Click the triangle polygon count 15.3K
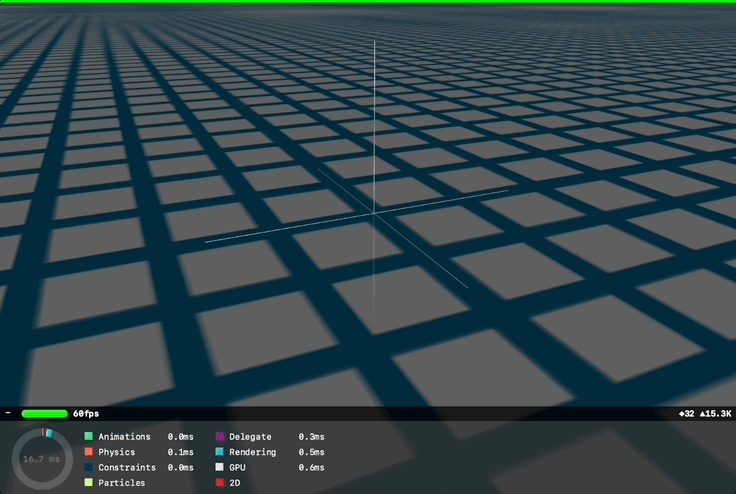This screenshot has width=736, height=494. [x=715, y=414]
